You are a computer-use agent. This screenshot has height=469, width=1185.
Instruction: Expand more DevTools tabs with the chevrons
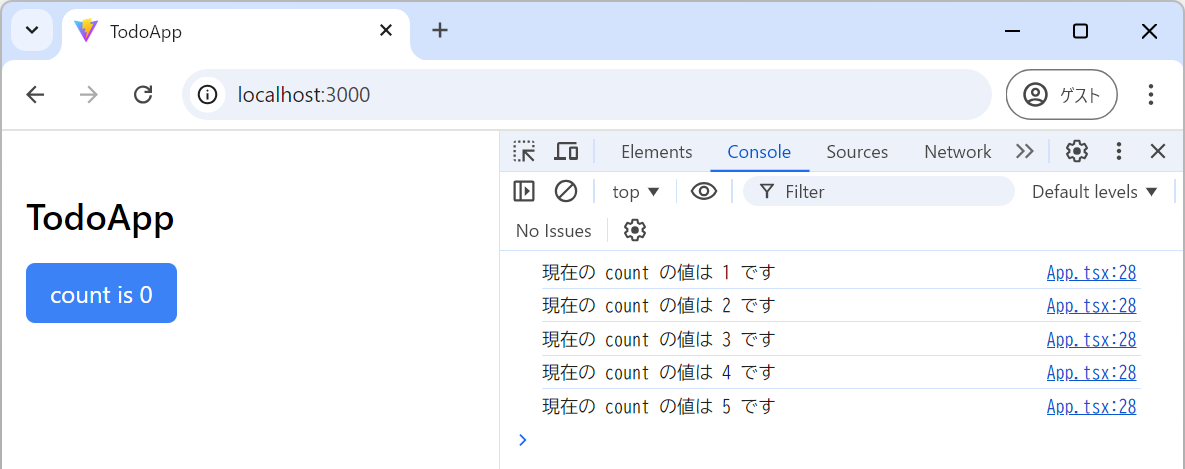tap(1024, 151)
